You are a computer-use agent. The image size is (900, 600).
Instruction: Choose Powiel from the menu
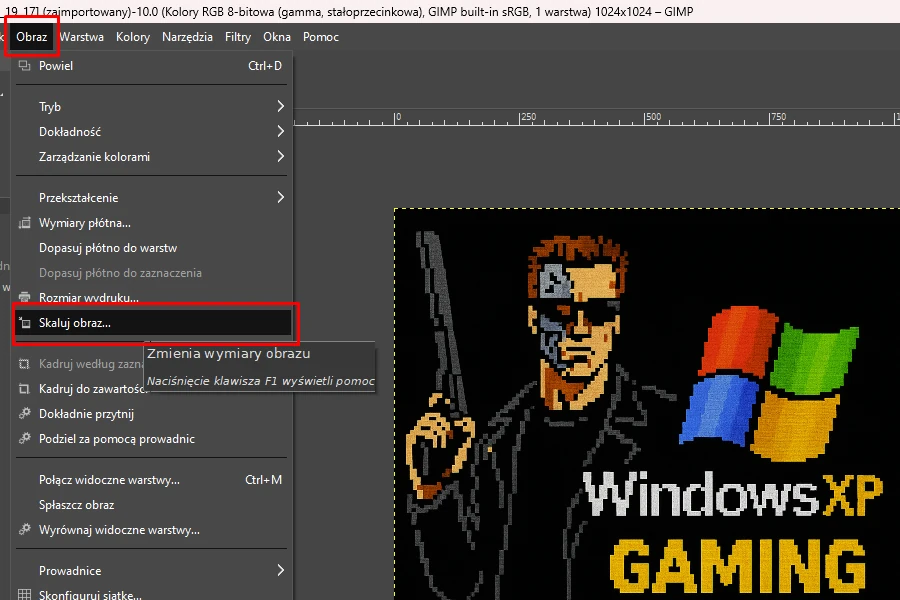click(152, 65)
